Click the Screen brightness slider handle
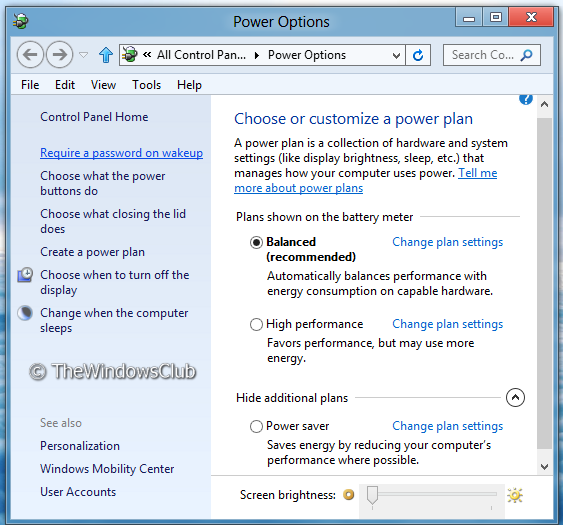Screen dimensions: 563x525 pos(372,495)
